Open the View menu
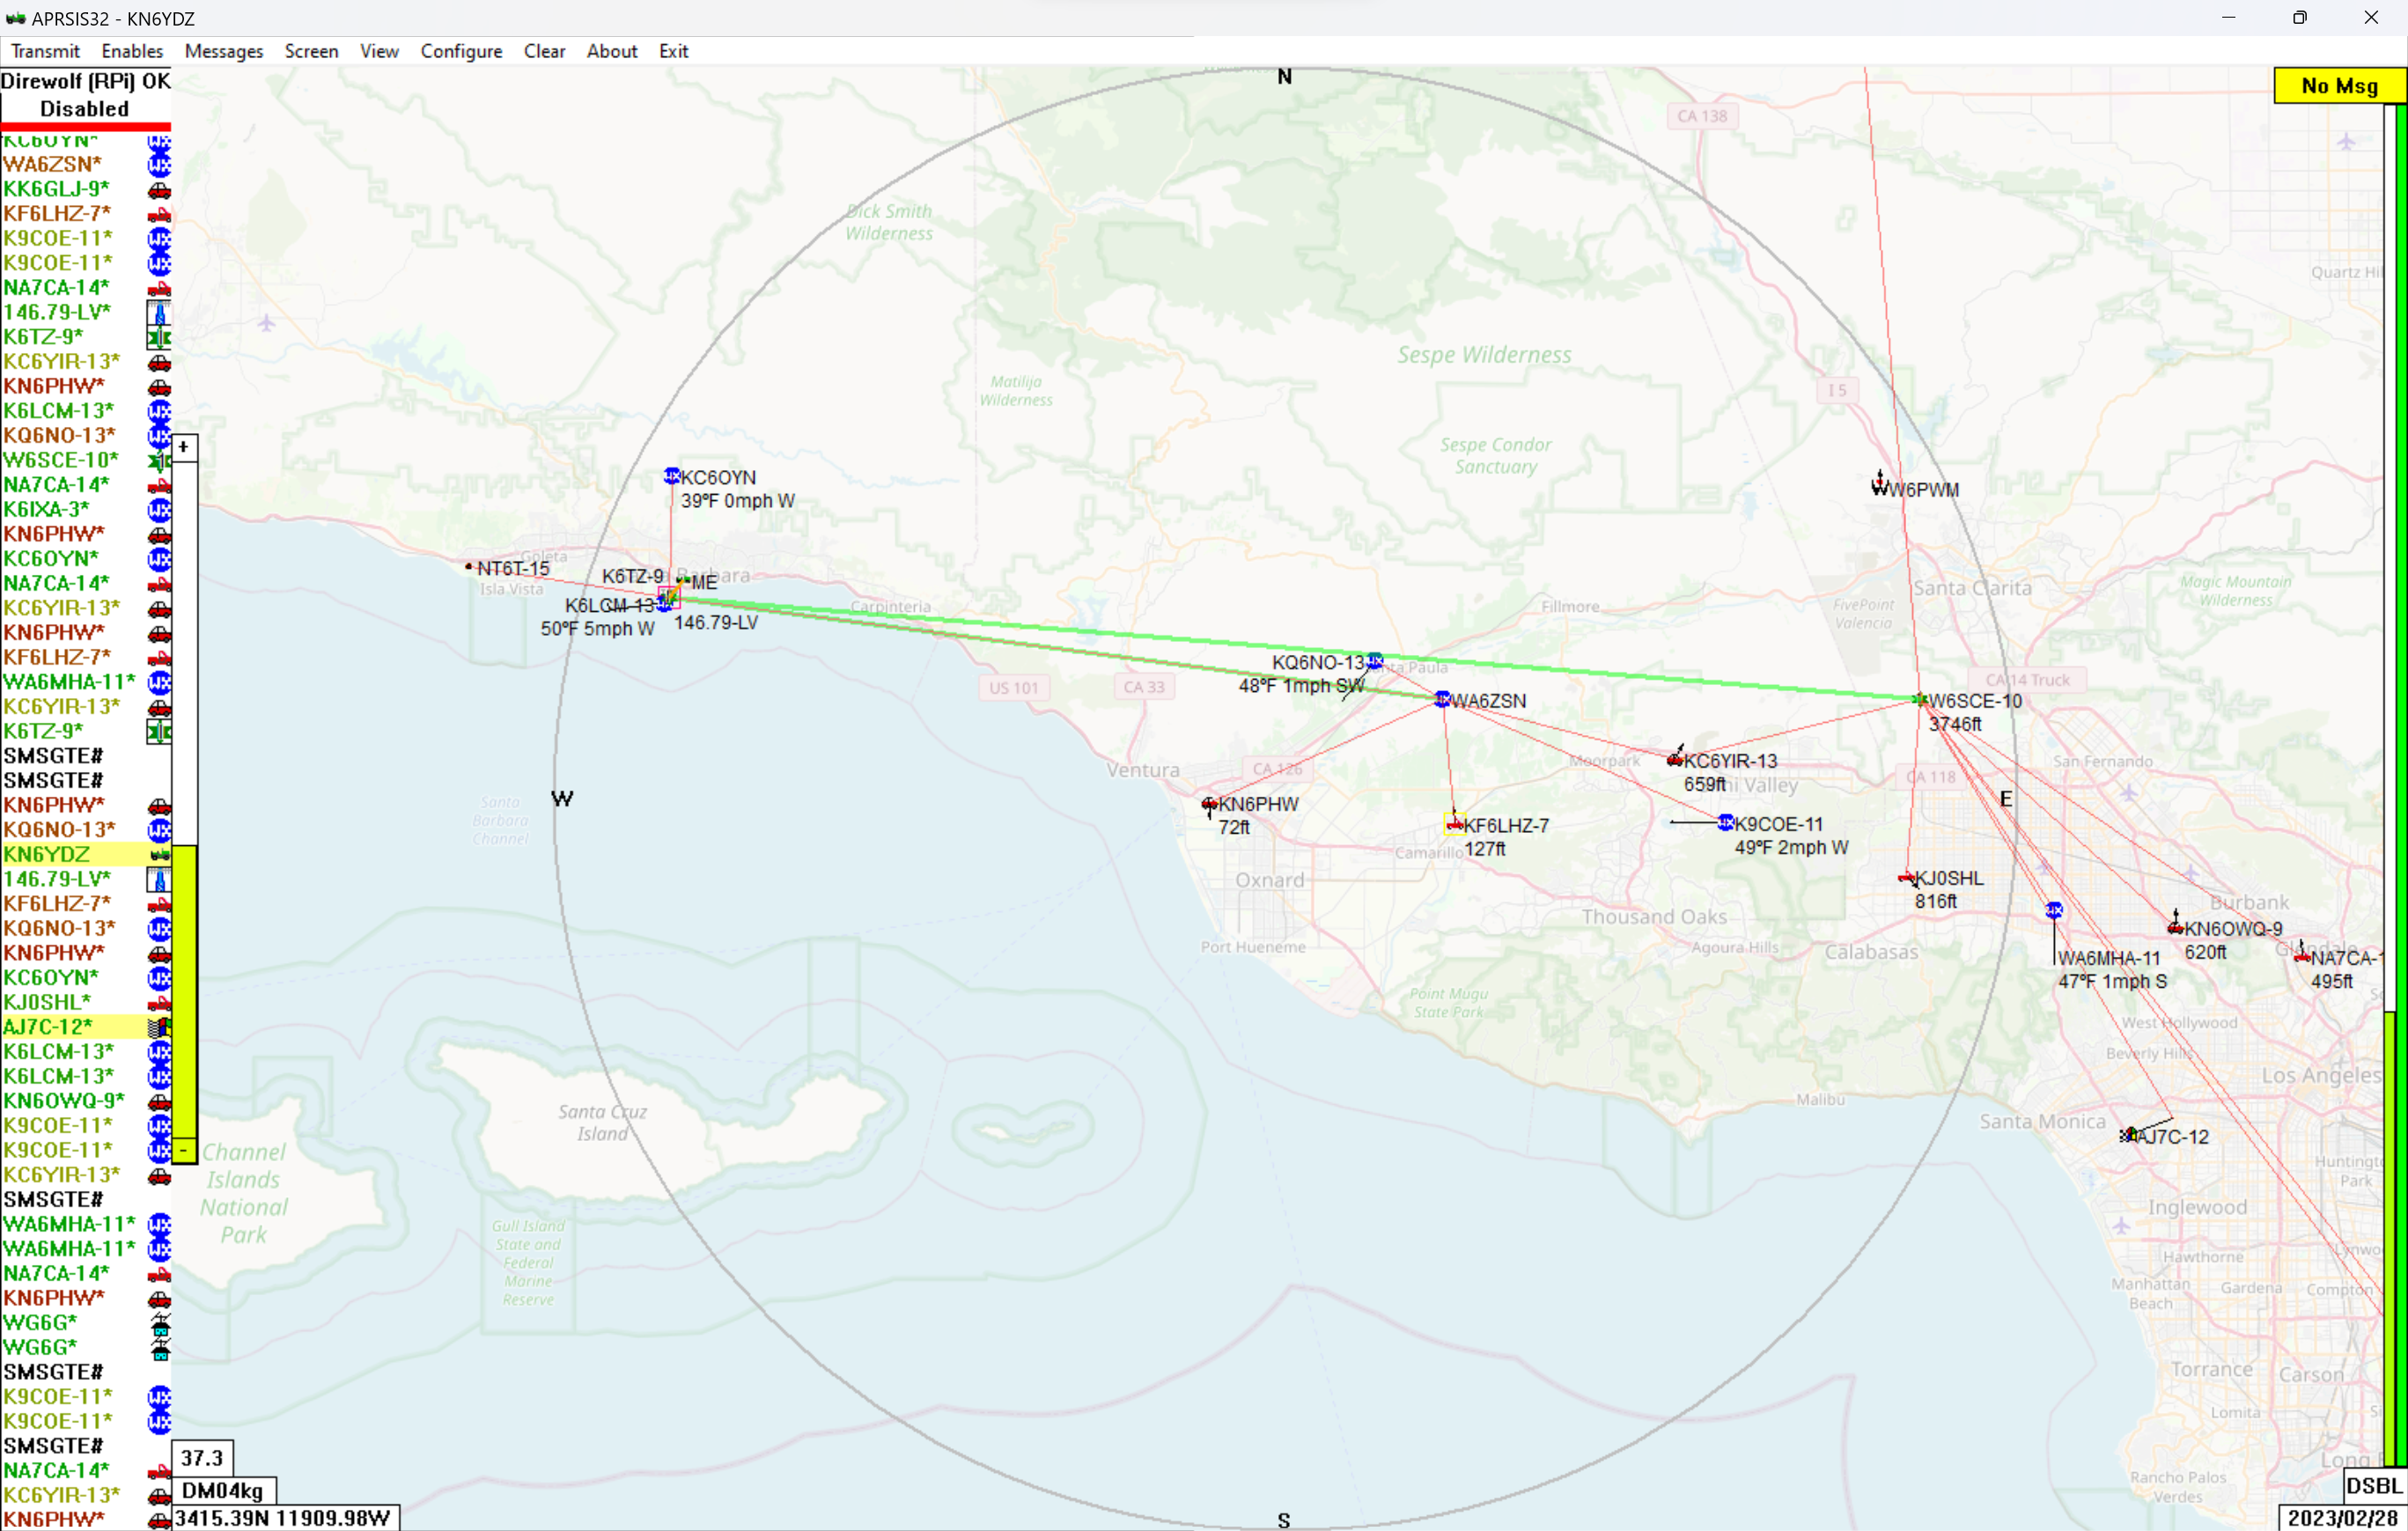Screen dimensions: 2408x1531 click(379, 51)
